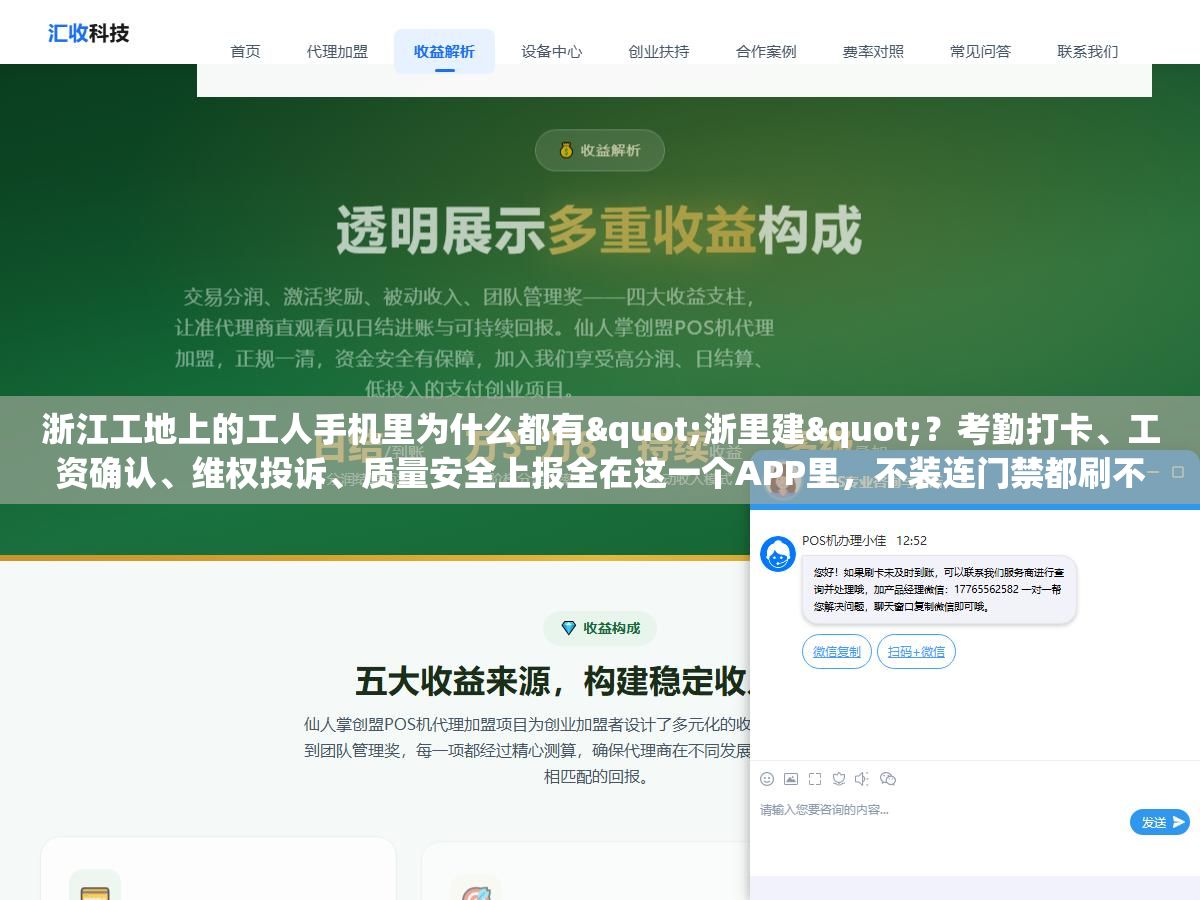Click the 扫码+微信 button in chat
The height and width of the screenshot is (900, 1200).
(x=916, y=652)
